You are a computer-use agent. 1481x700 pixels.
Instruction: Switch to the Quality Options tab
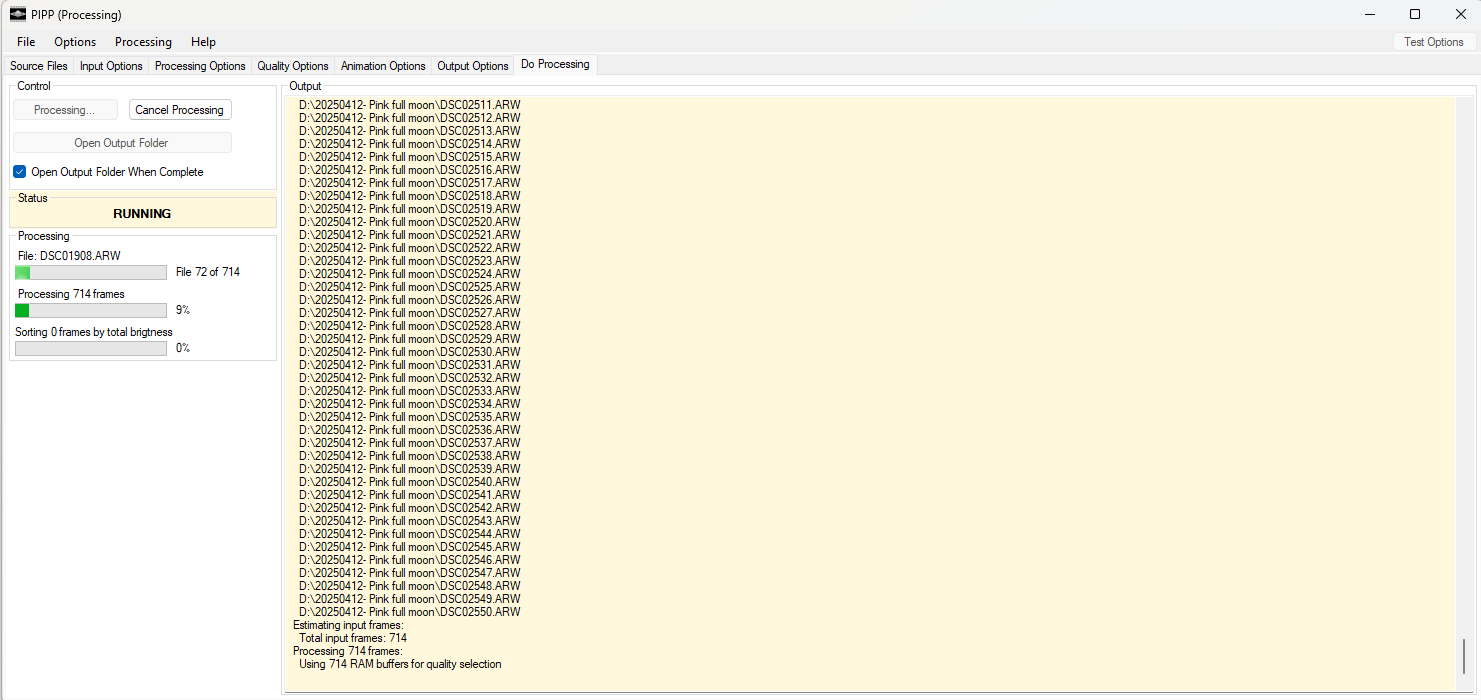tap(293, 66)
